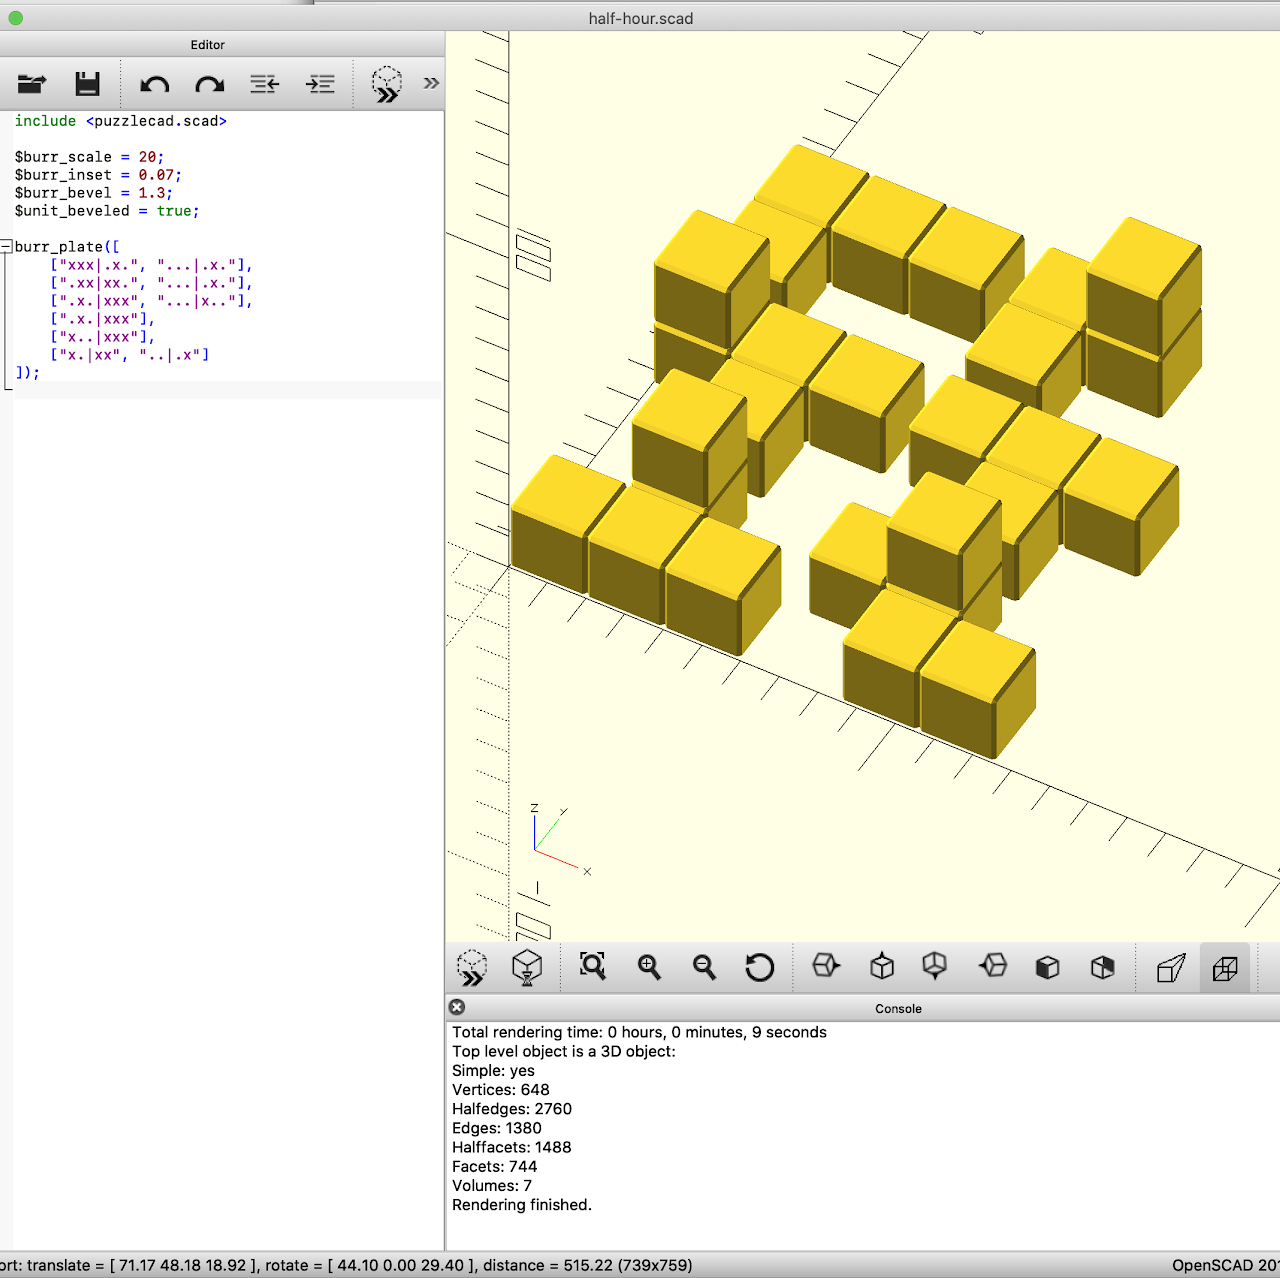
Task: Zoom out of the 3D viewport
Action: 704,967
